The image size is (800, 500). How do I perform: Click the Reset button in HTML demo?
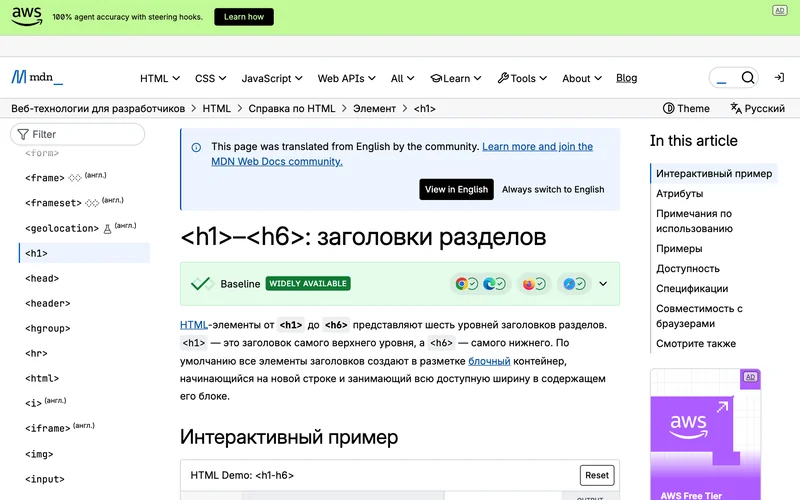[596, 475]
